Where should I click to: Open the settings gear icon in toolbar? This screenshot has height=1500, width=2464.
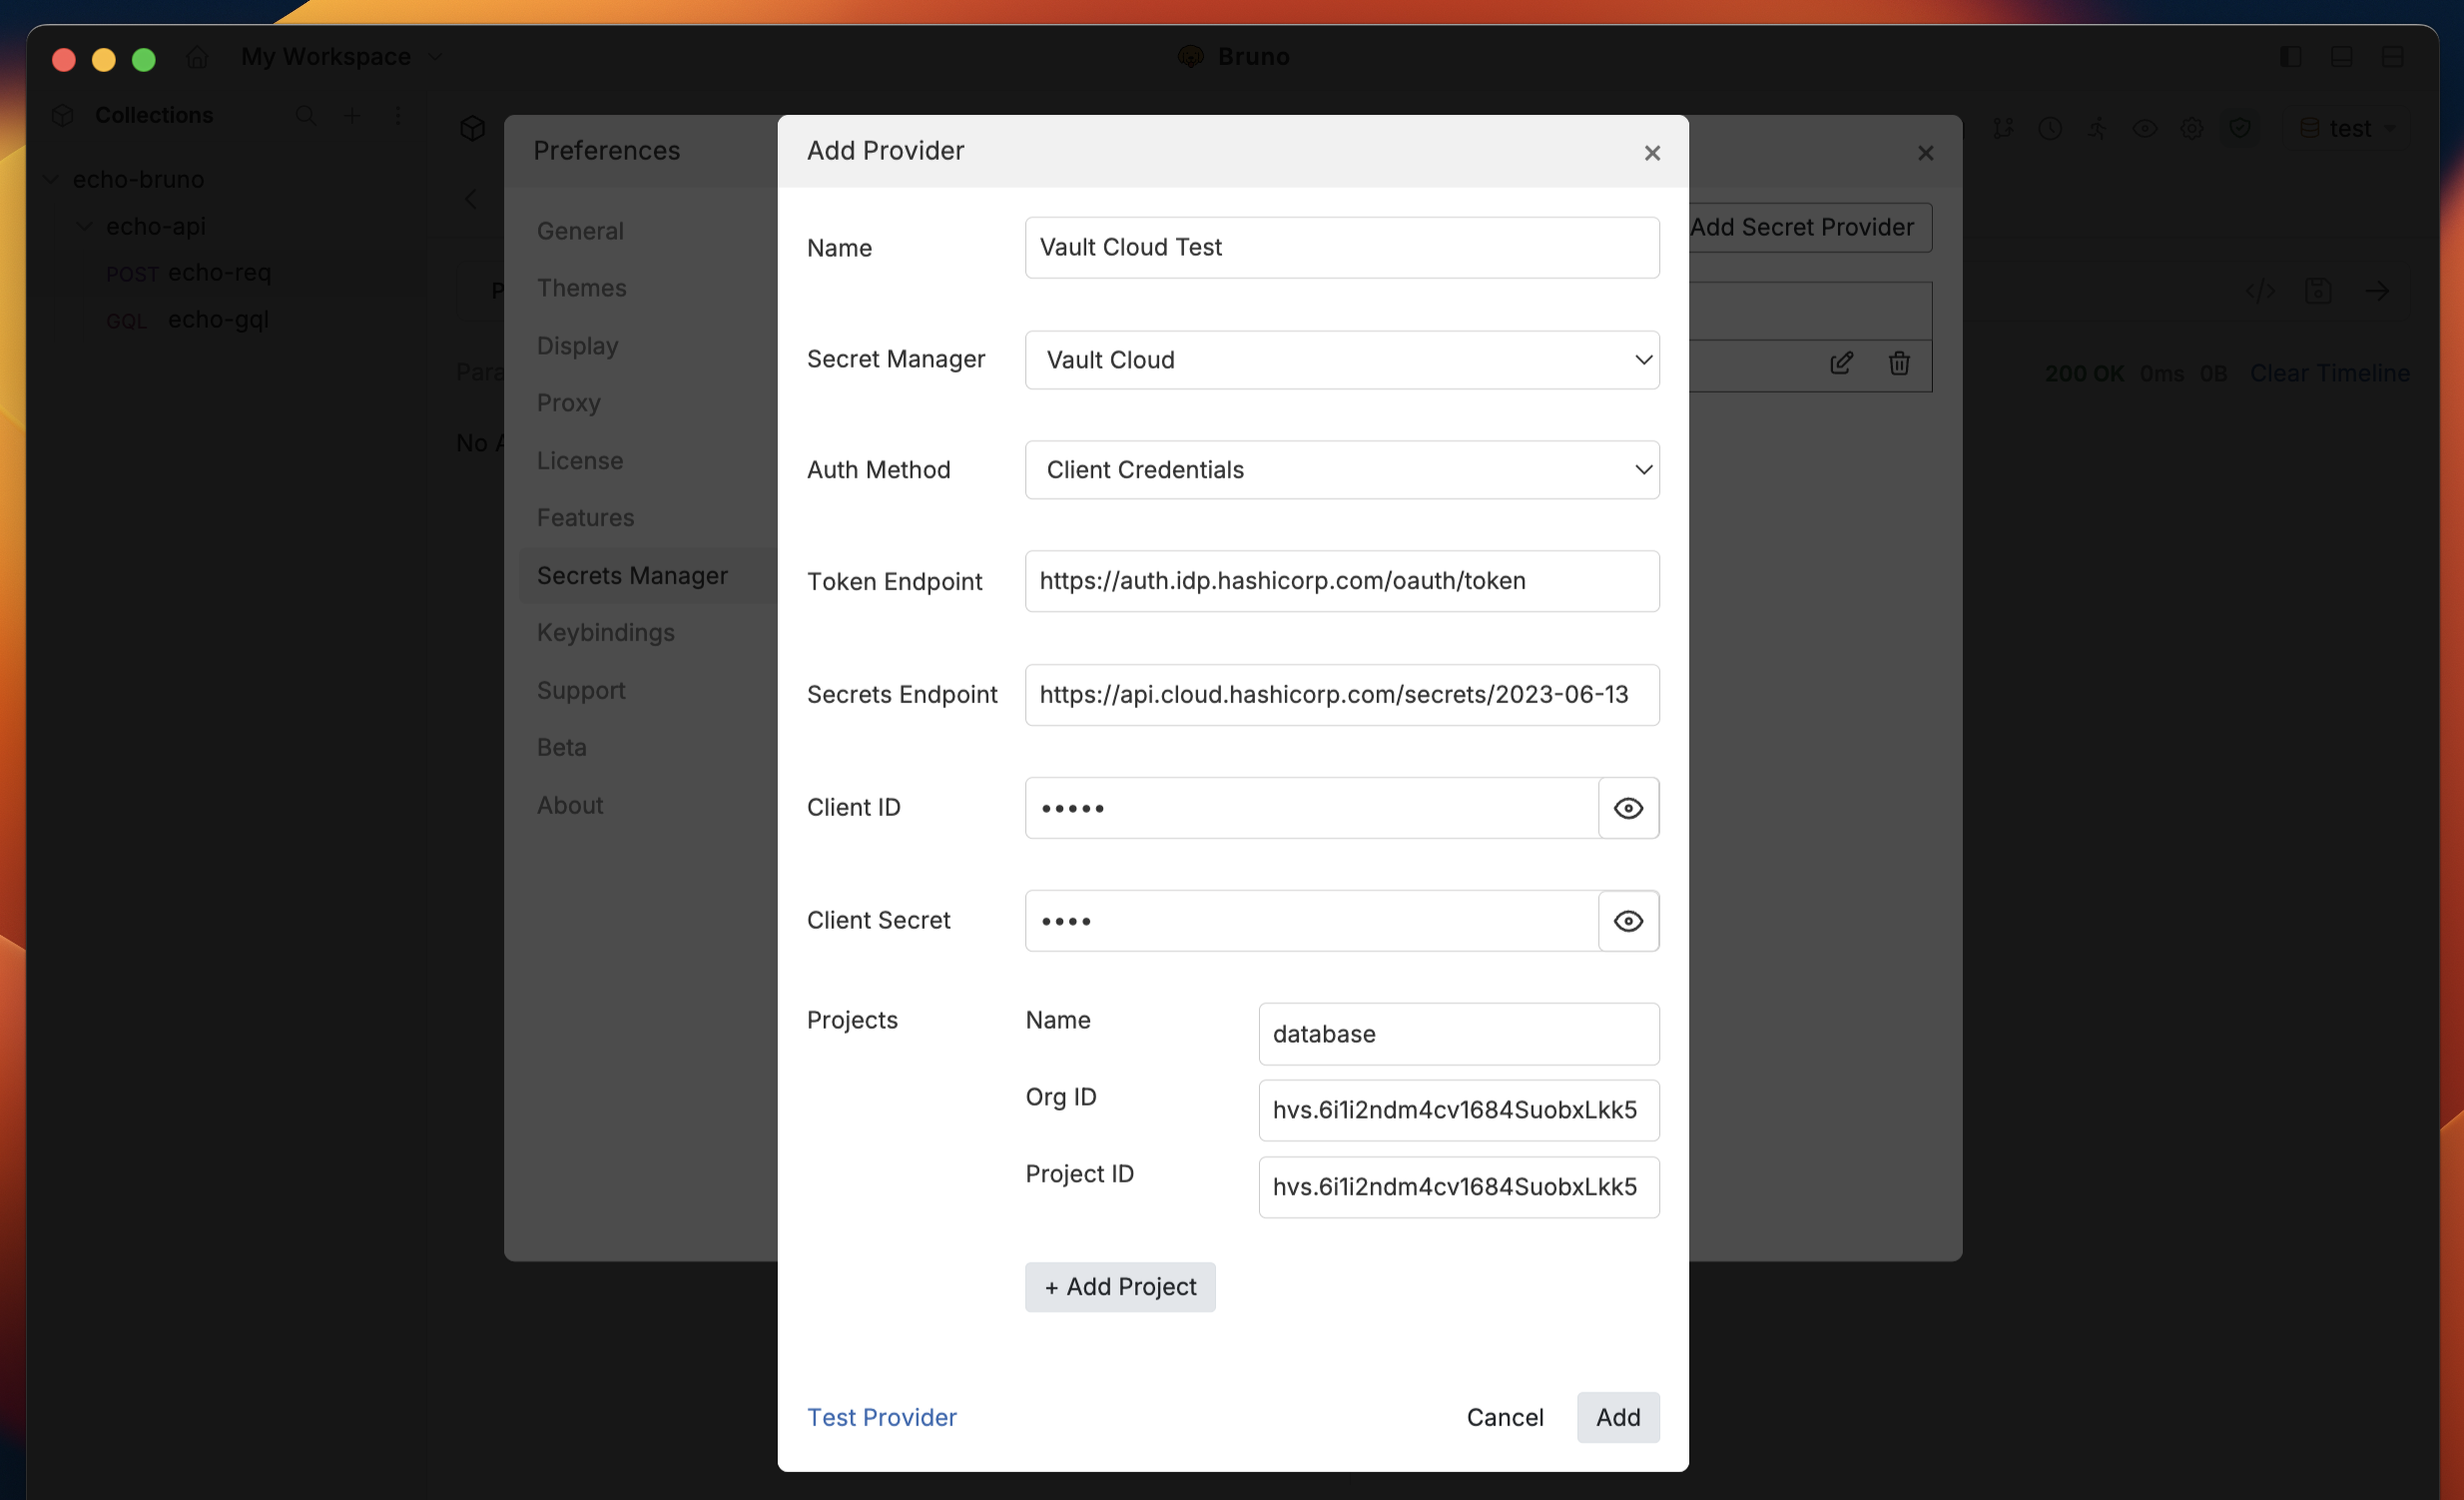[2192, 129]
